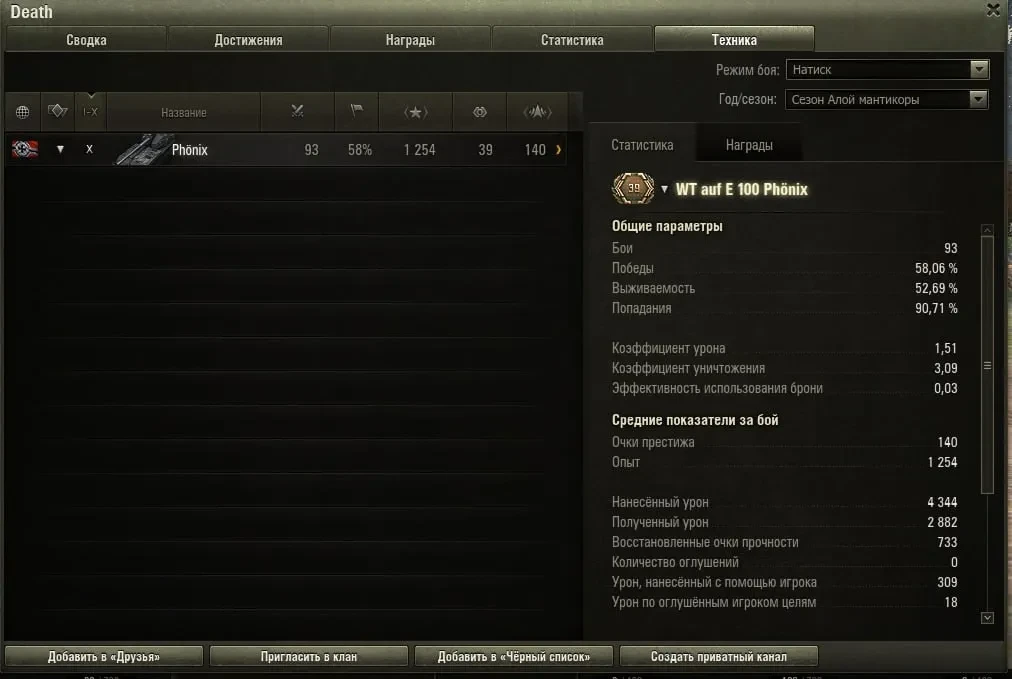Click the statistics panel scrollbar thumb

tap(987, 365)
